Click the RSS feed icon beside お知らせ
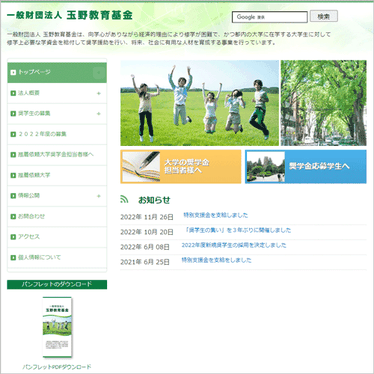 tap(124, 199)
